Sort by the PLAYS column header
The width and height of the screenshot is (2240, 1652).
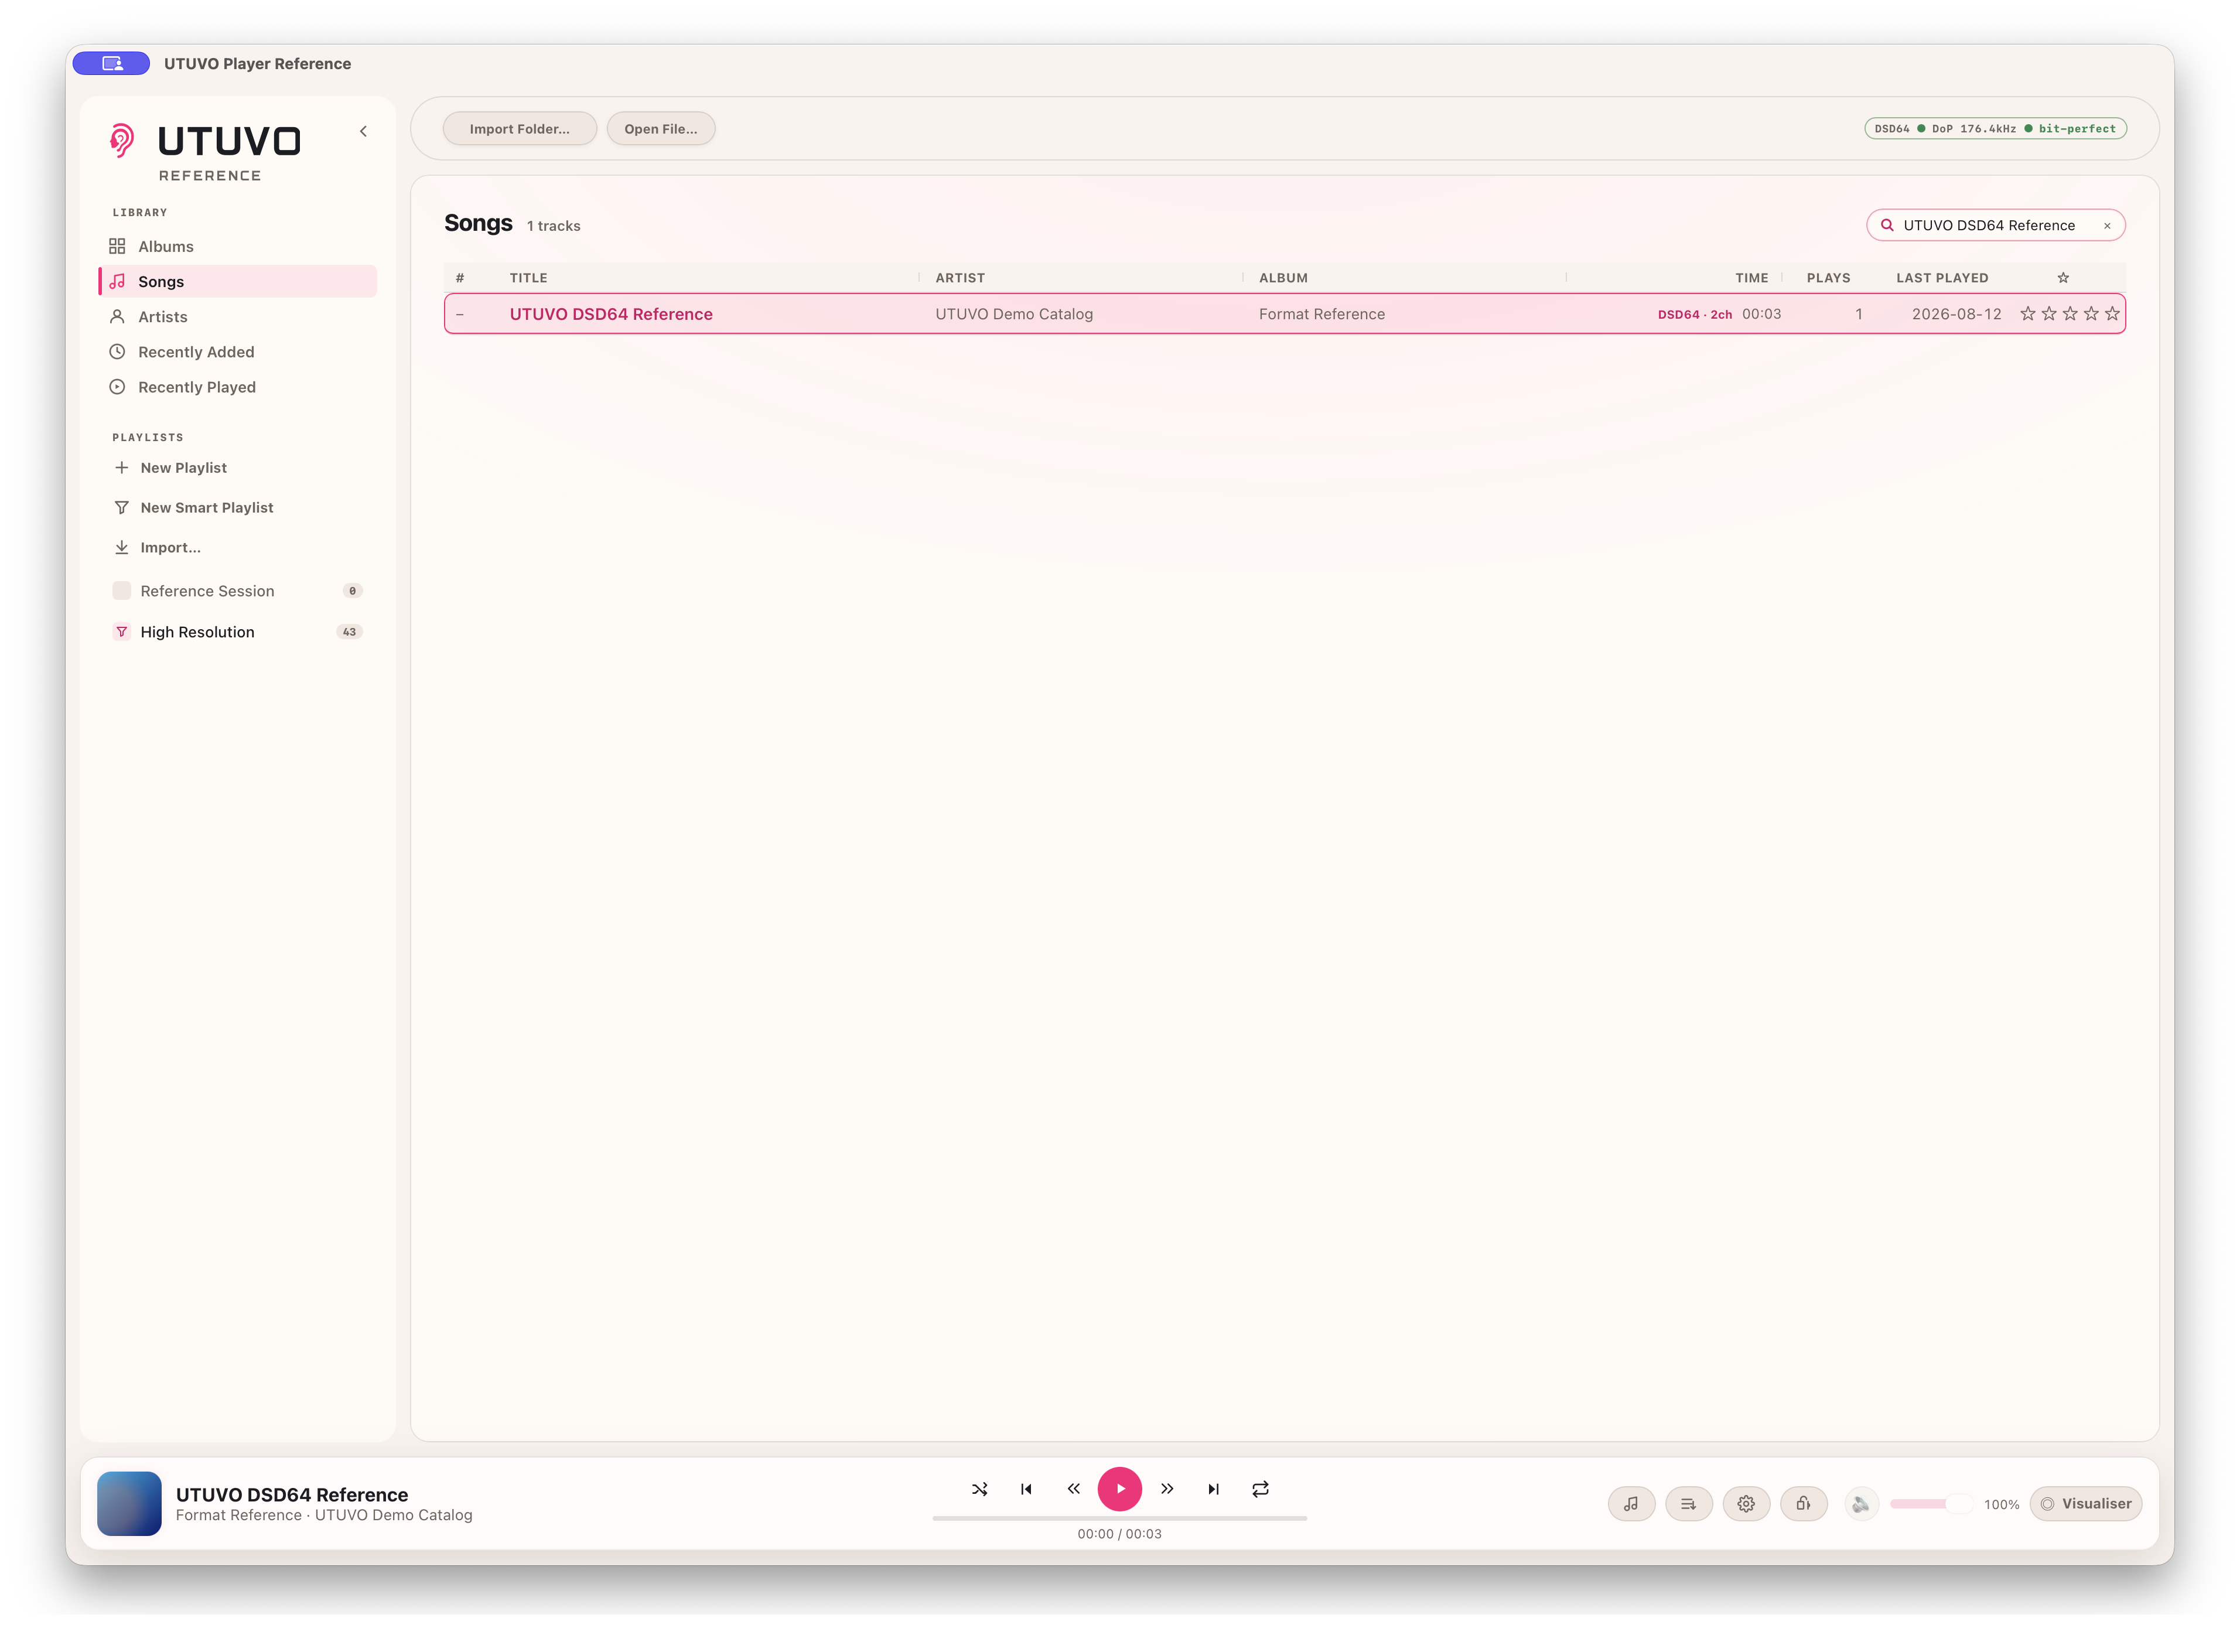coord(1828,278)
